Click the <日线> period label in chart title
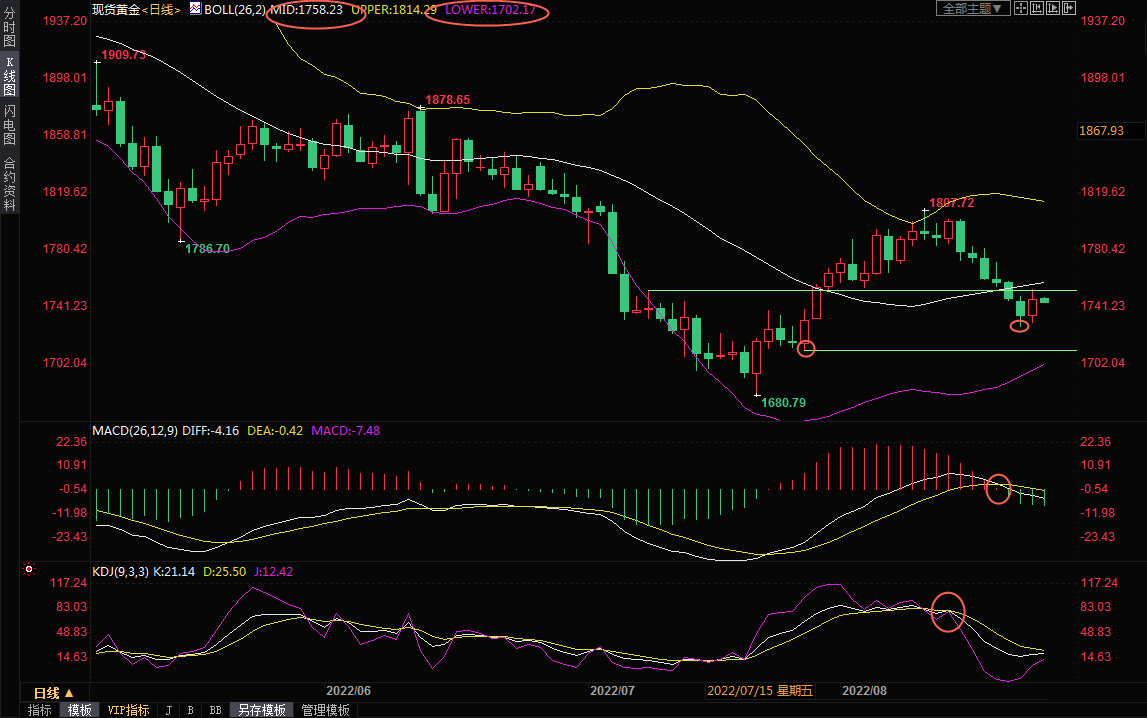 pyautogui.click(x=160, y=9)
